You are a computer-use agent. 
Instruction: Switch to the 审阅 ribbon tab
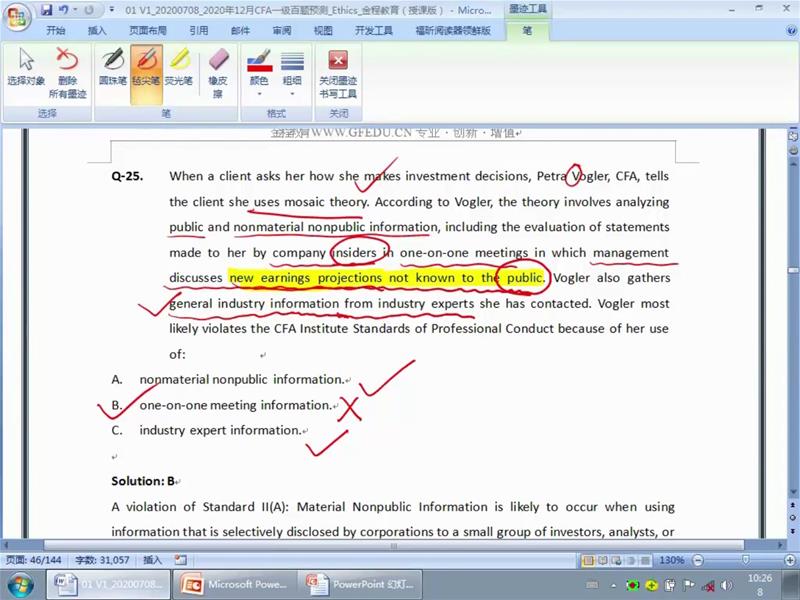[x=282, y=31]
